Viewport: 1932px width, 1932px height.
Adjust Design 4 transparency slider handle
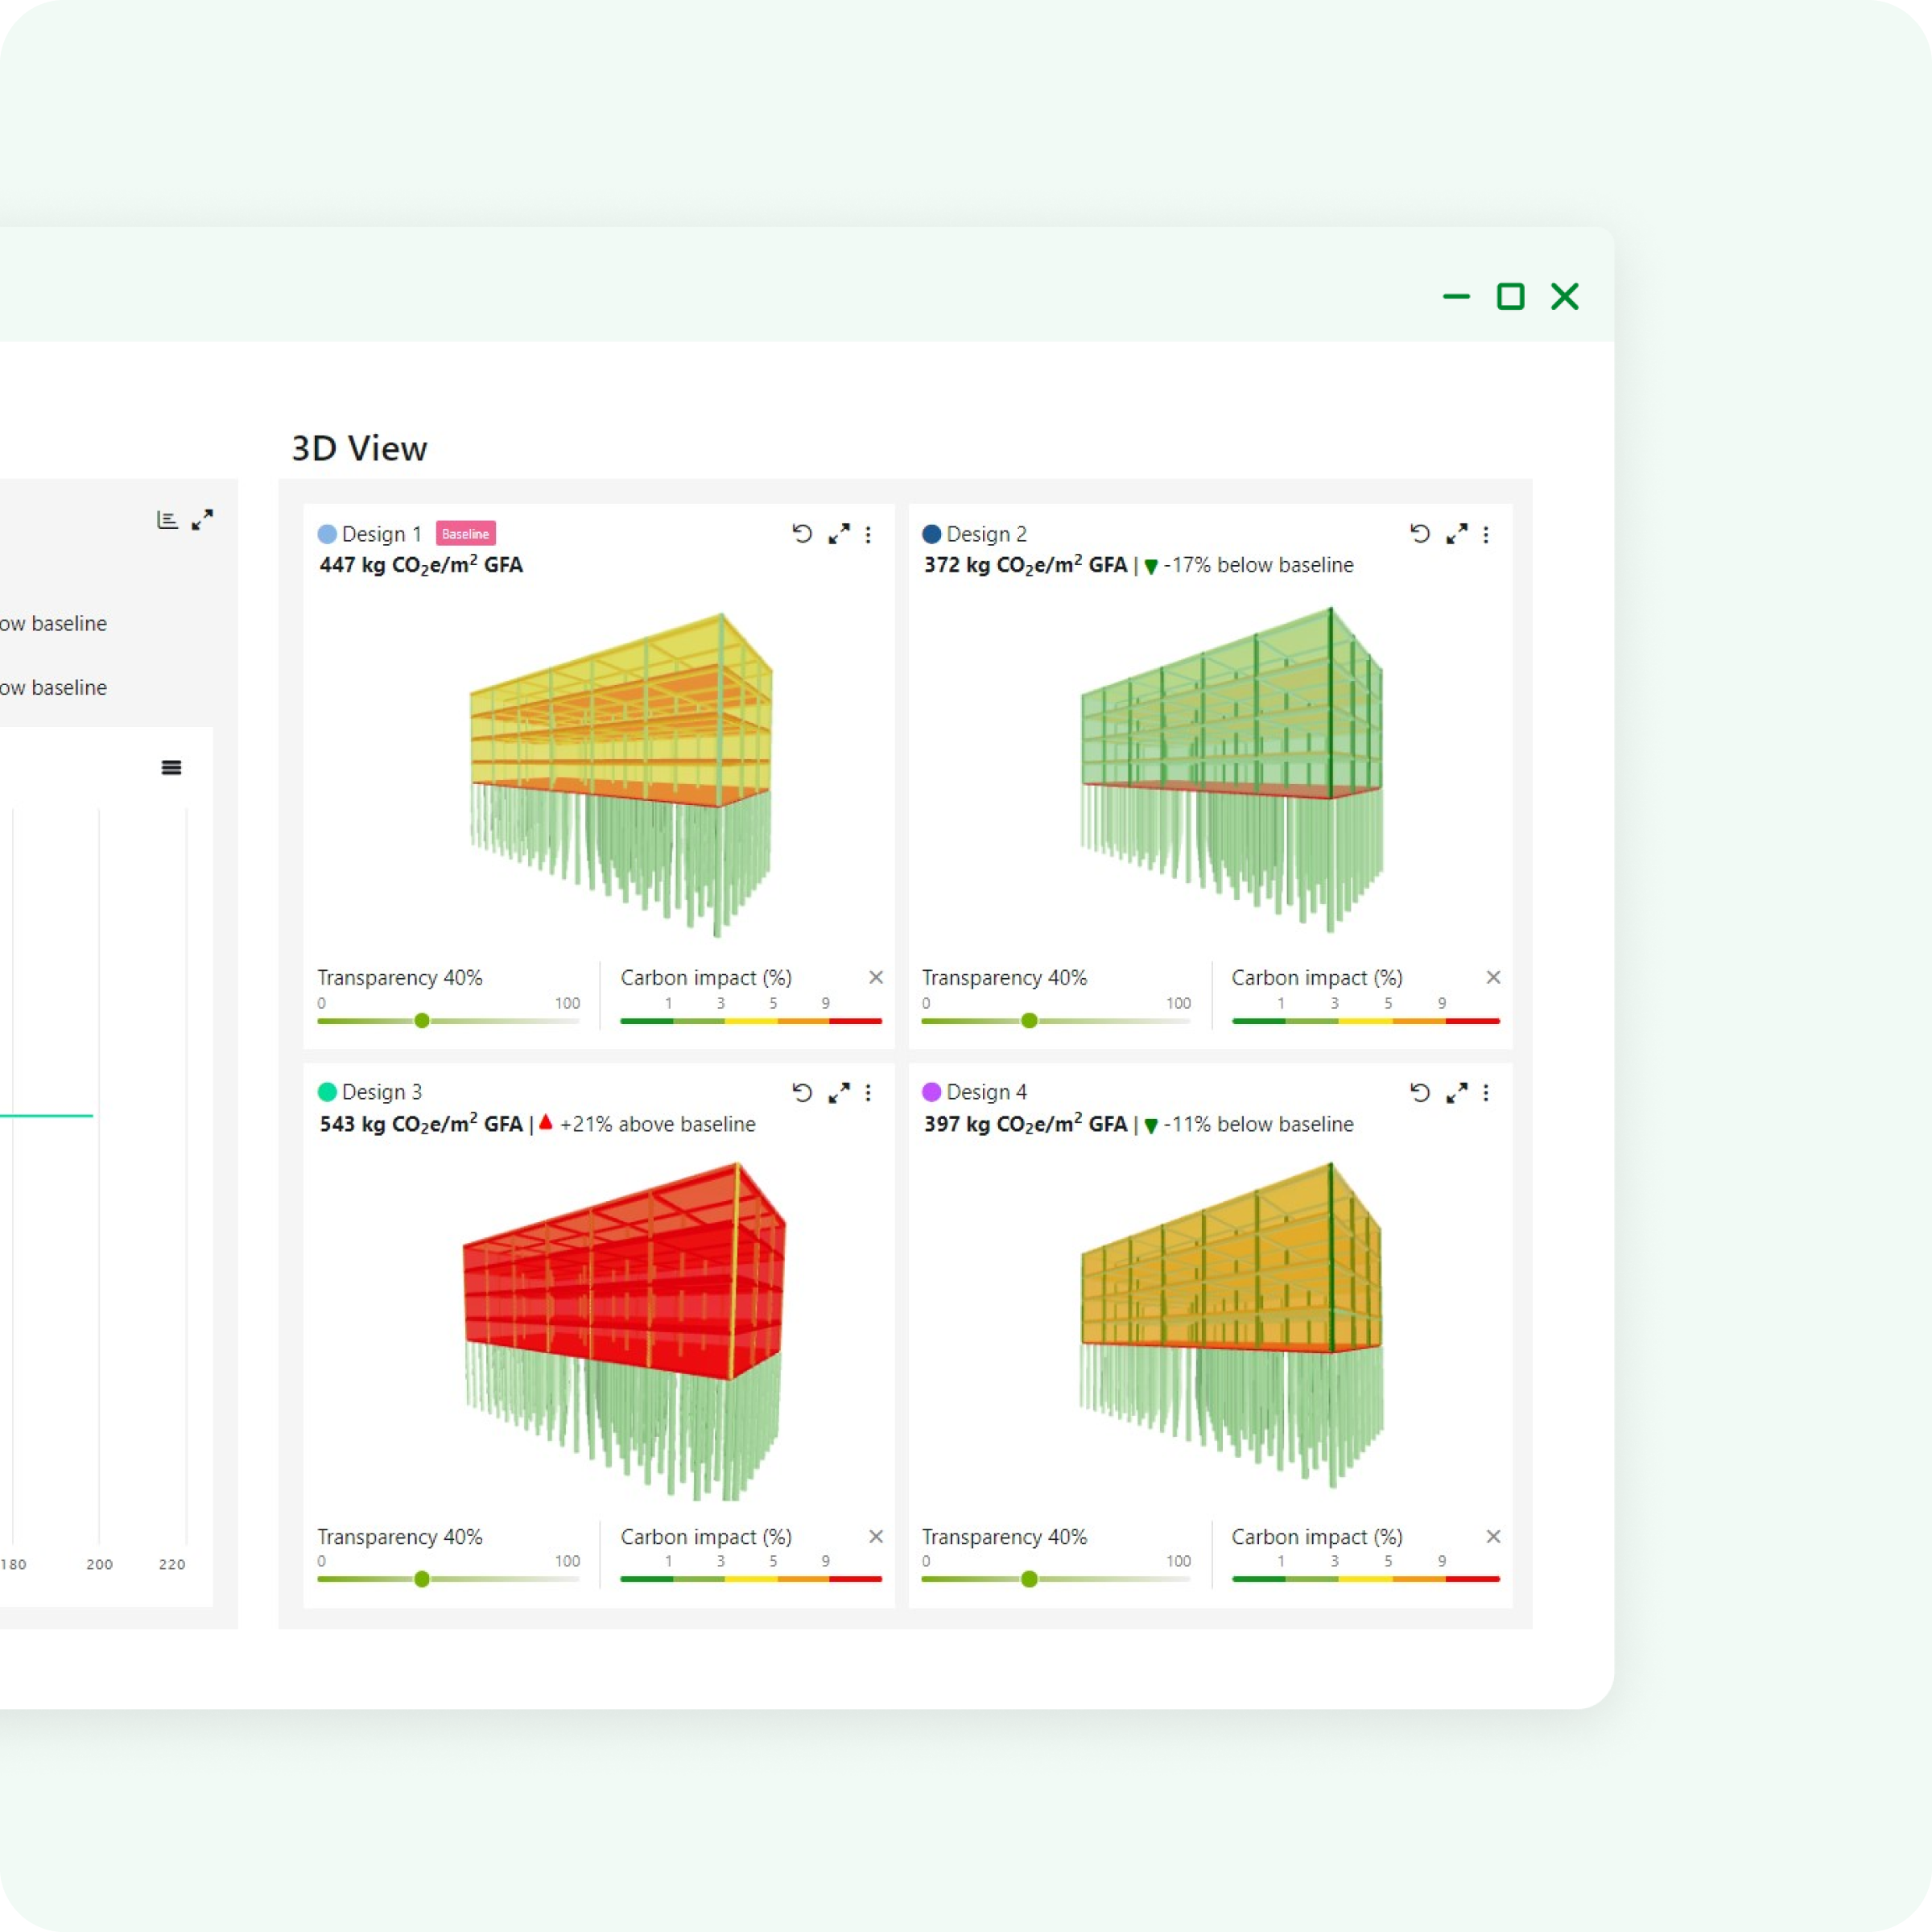[1029, 1579]
